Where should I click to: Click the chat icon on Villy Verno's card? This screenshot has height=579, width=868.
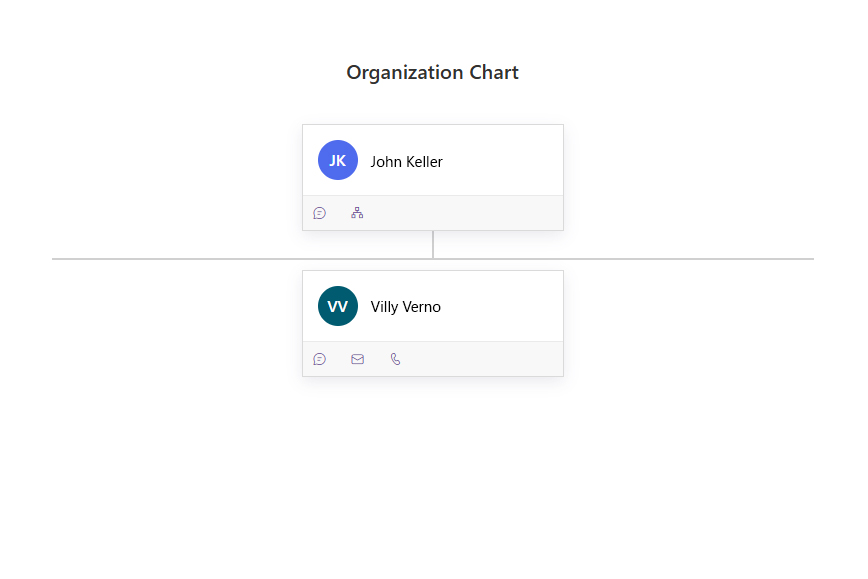coord(320,359)
